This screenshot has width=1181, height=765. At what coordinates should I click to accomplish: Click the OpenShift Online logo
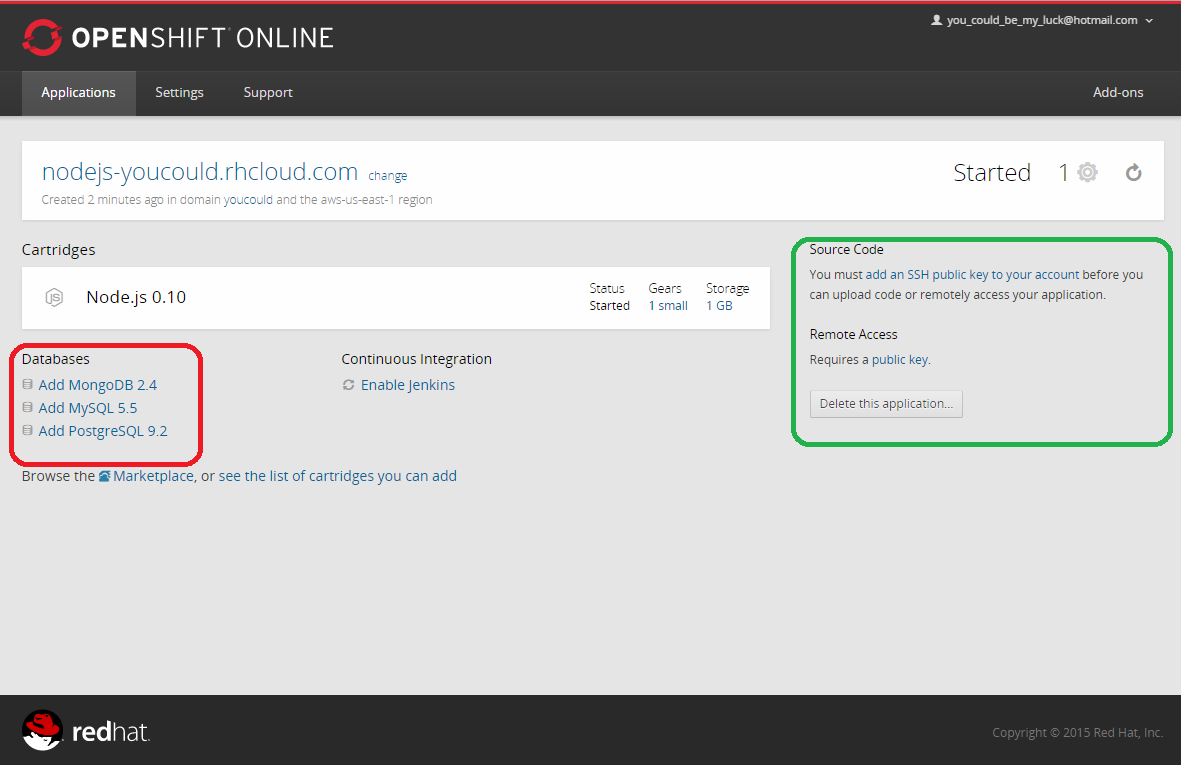[x=178, y=37]
